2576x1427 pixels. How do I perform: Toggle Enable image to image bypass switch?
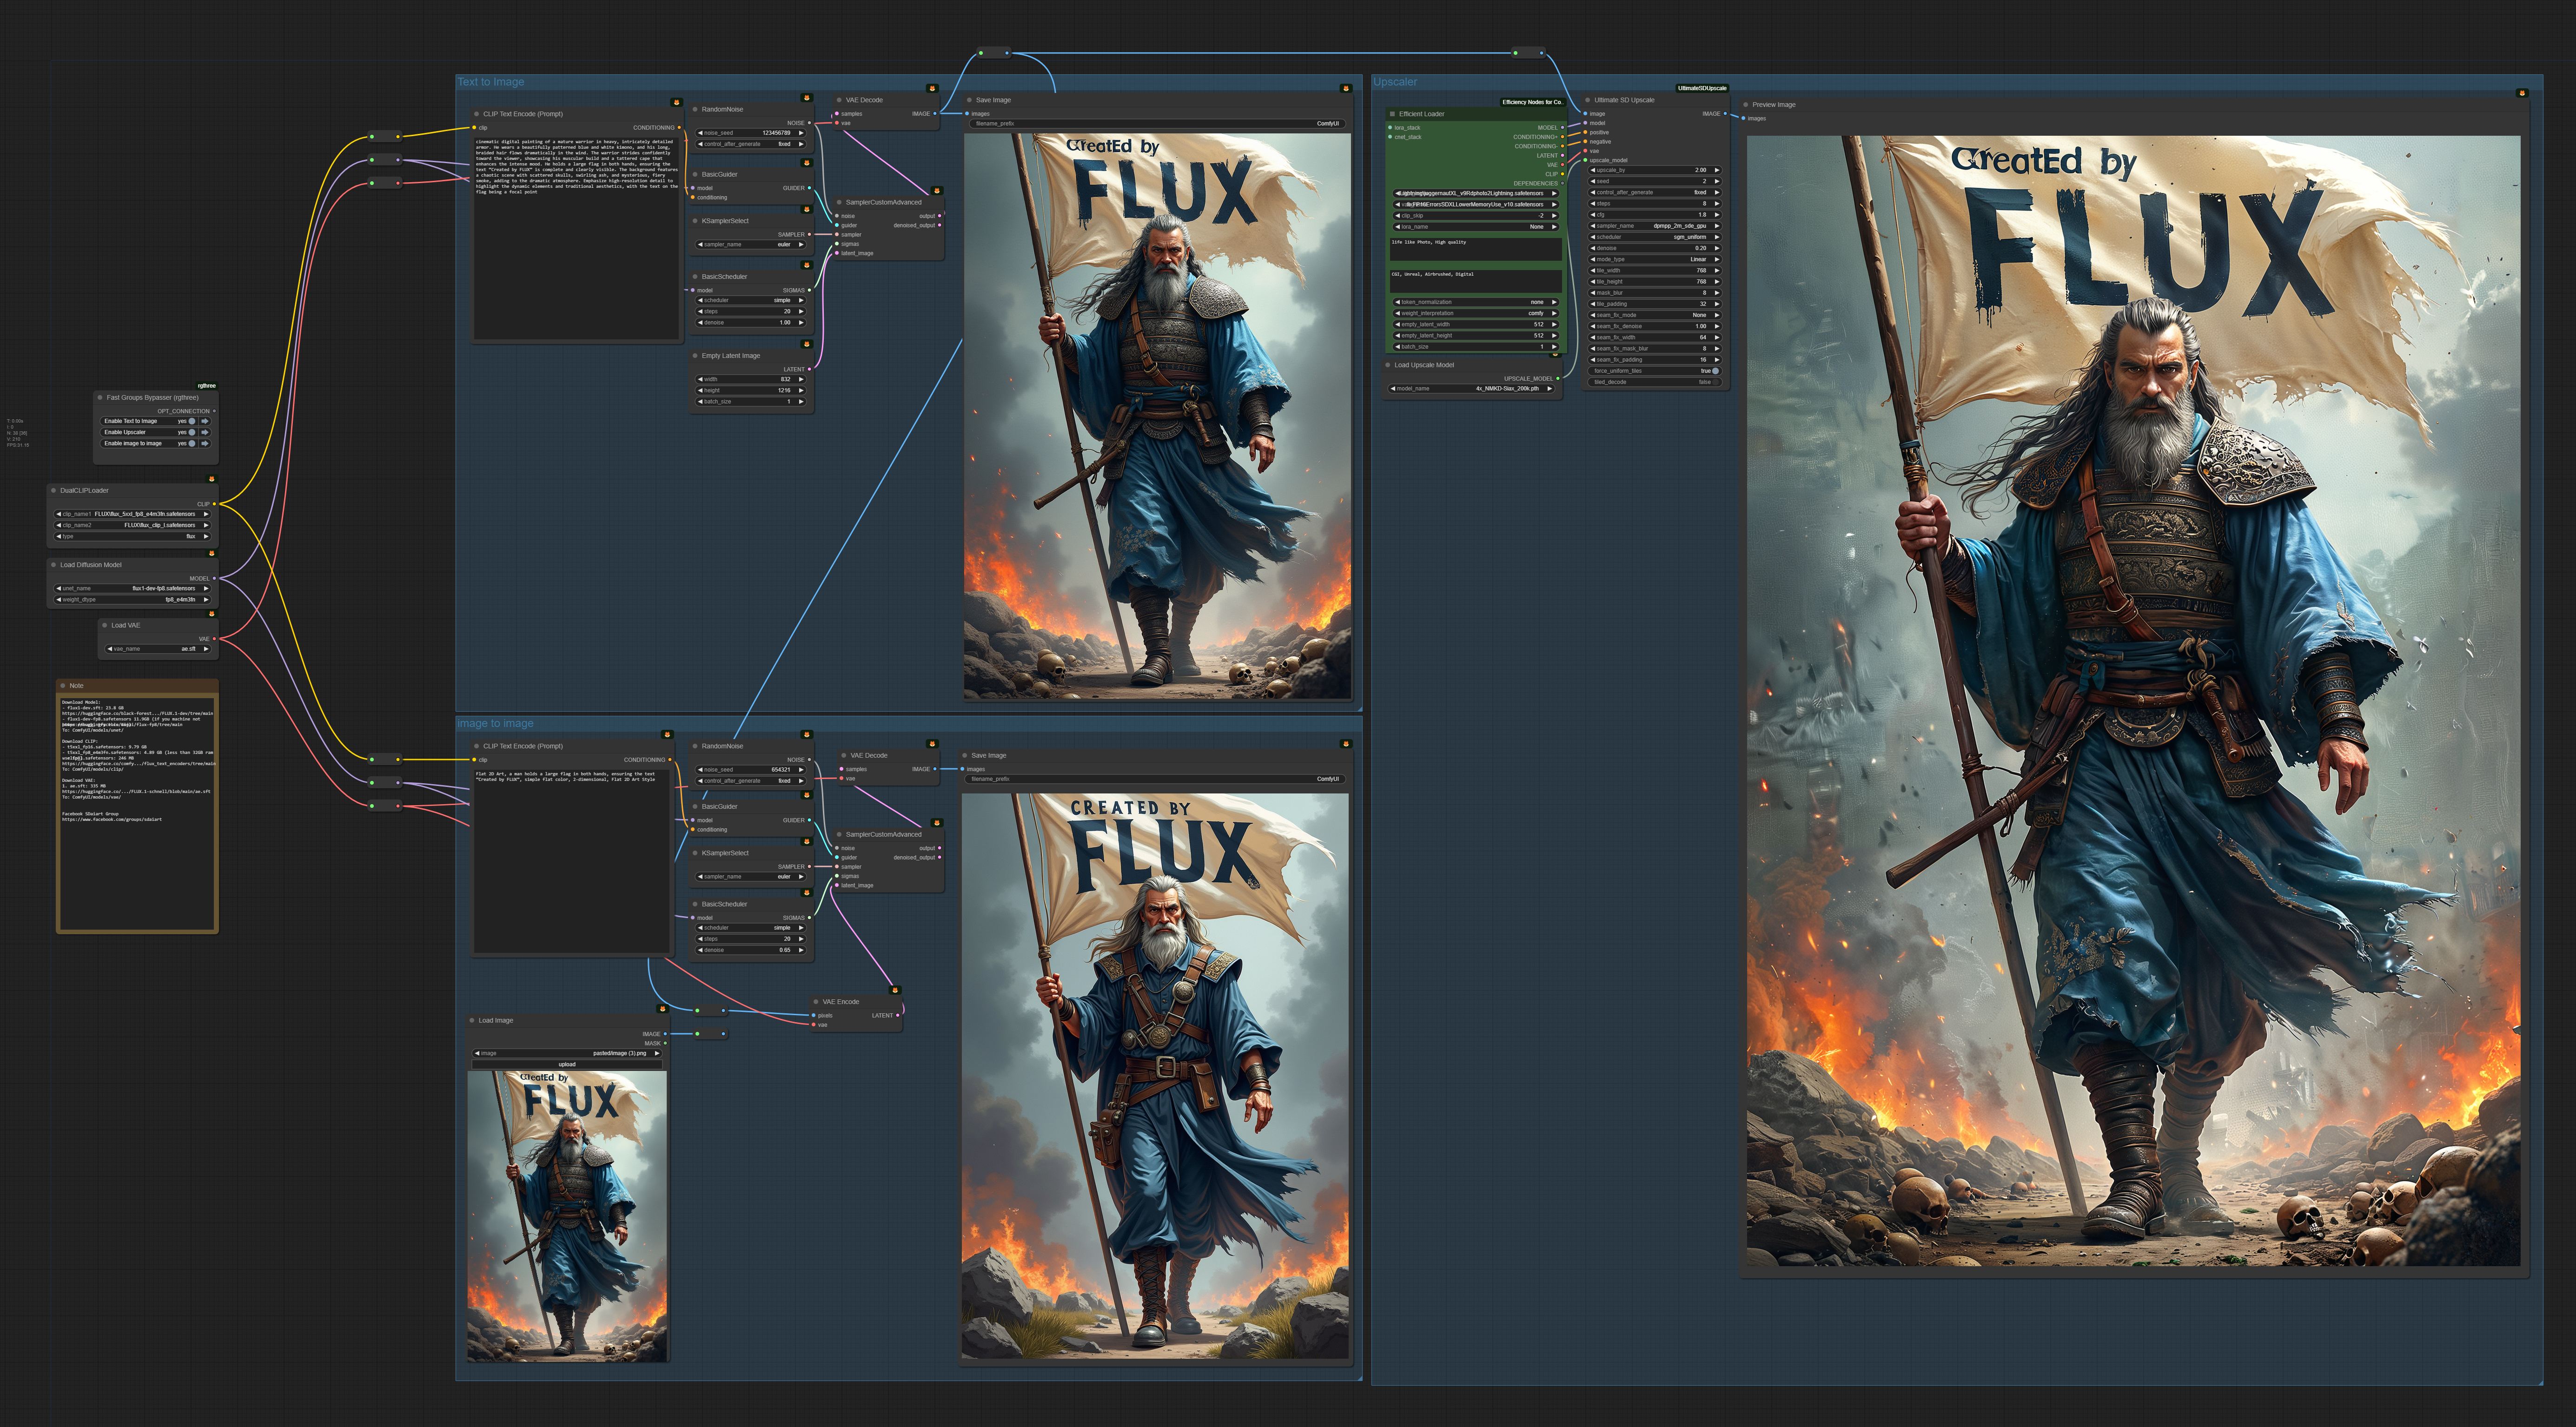[x=192, y=443]
